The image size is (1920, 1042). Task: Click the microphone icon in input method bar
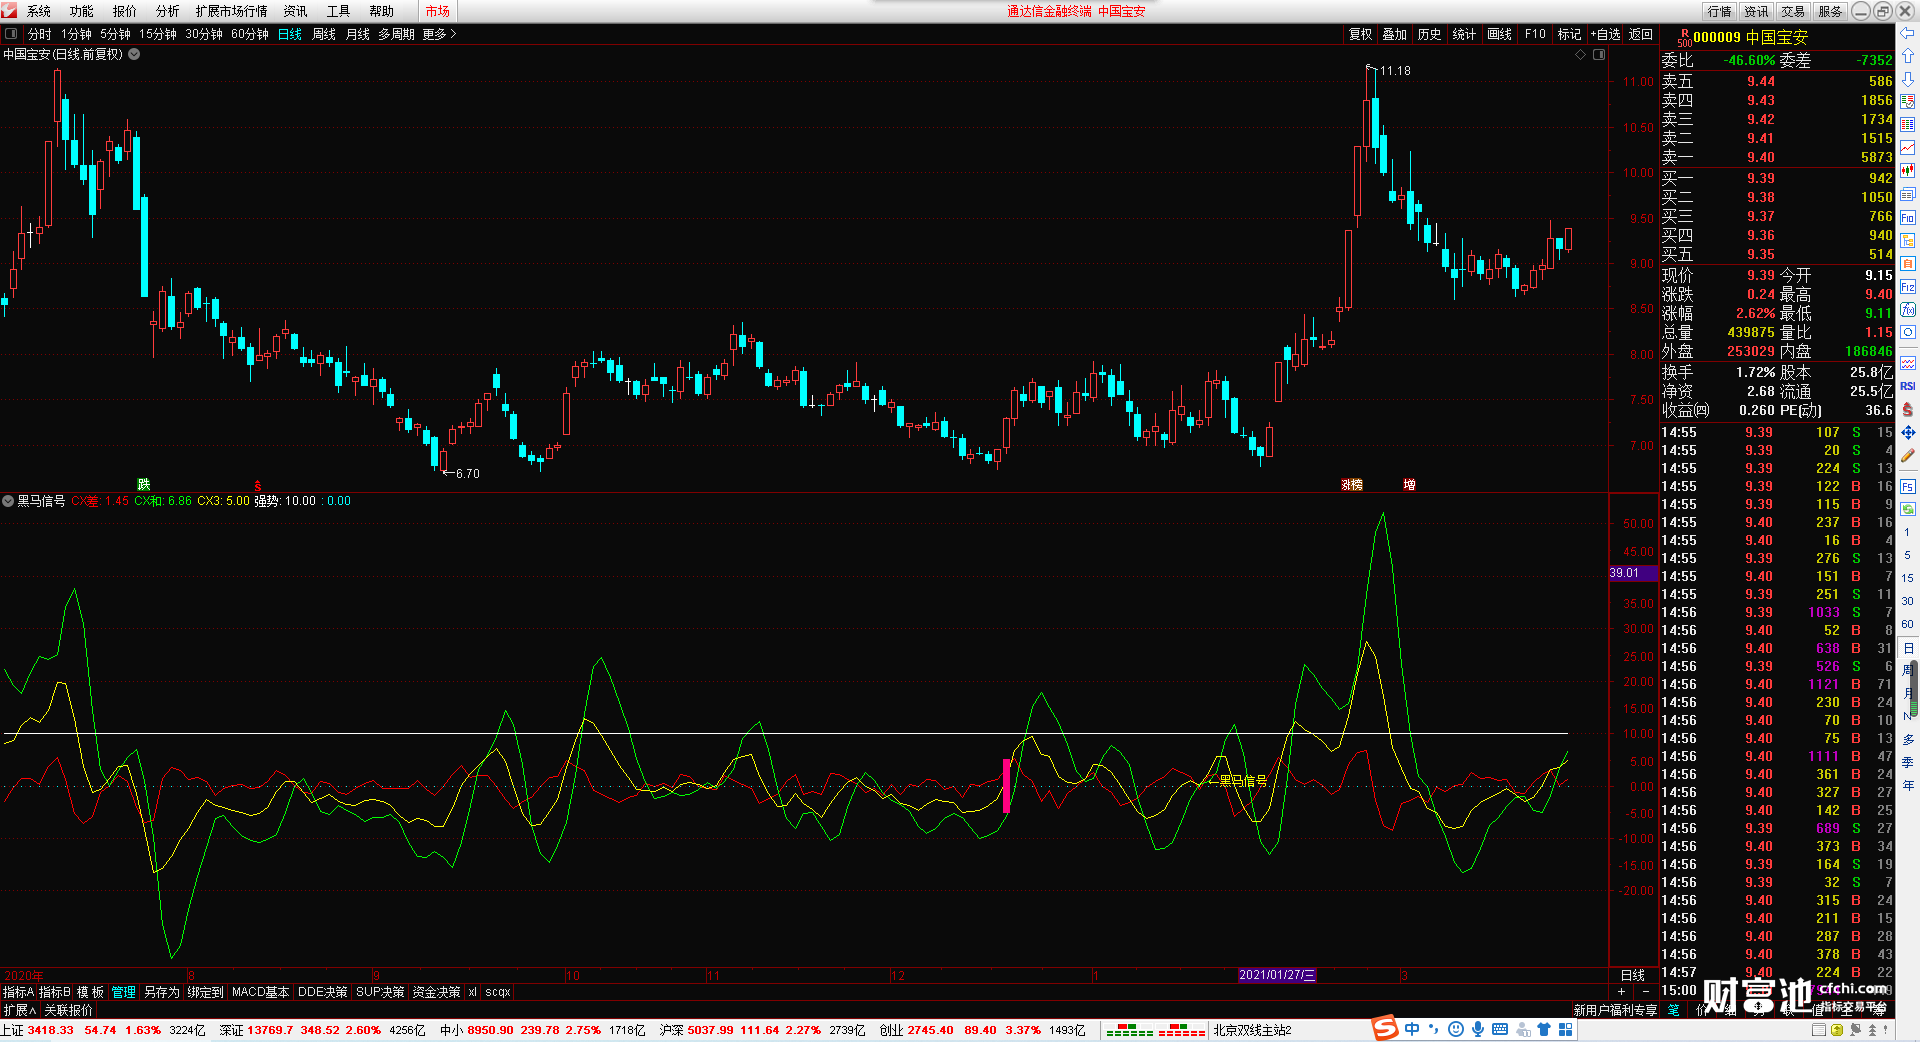tap(1478, 1029)
